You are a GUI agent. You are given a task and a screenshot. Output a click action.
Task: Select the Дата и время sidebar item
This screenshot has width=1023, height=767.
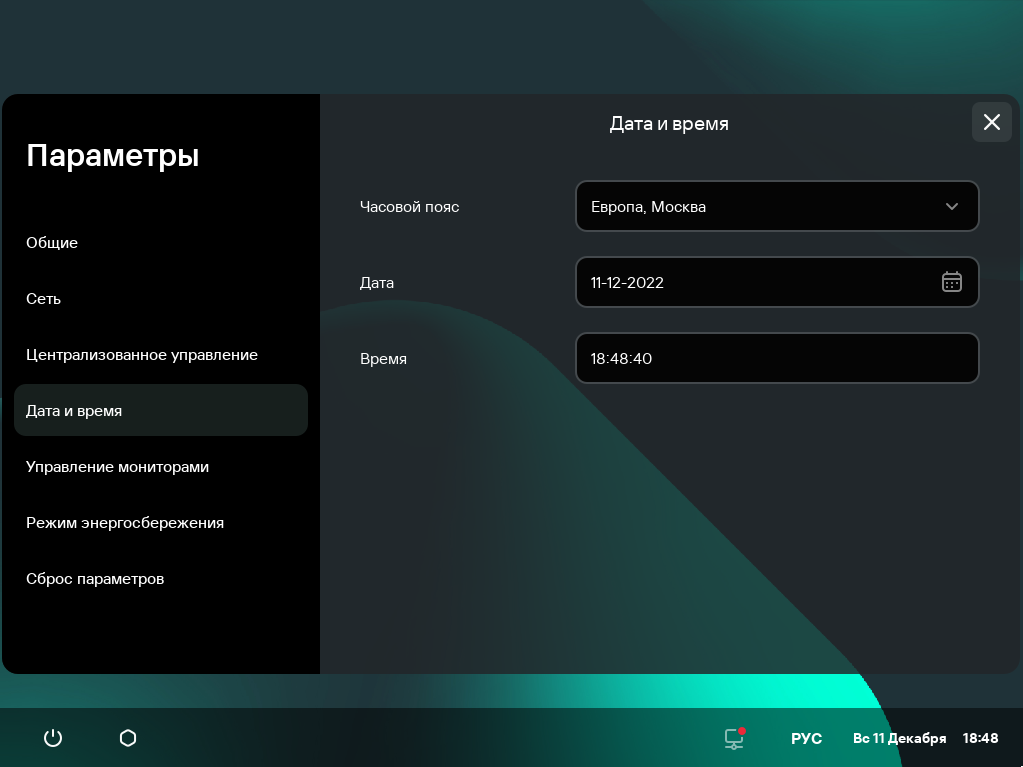coord(74,411)
